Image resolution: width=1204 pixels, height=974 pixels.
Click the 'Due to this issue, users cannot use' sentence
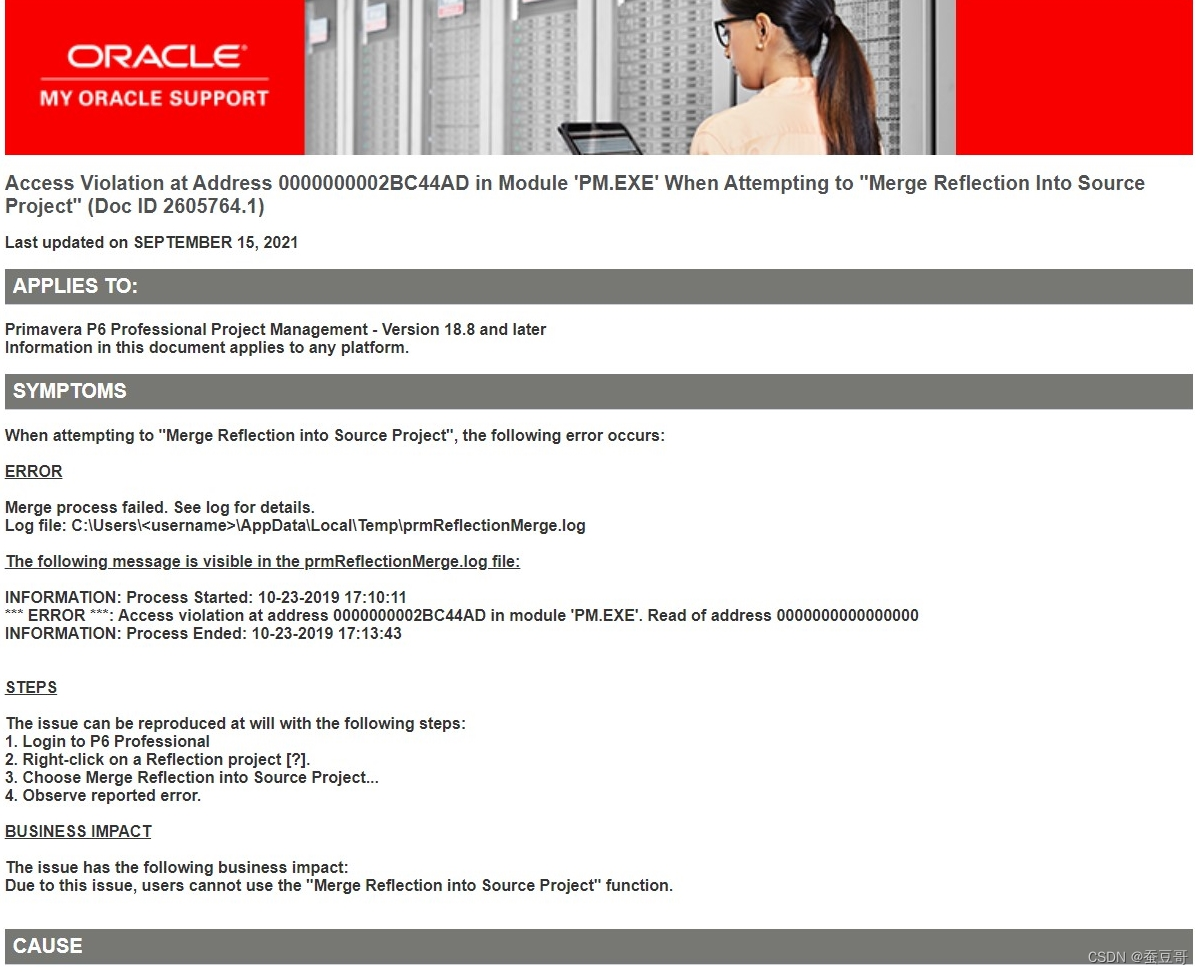pyautogui.click(x=339, y=886)
